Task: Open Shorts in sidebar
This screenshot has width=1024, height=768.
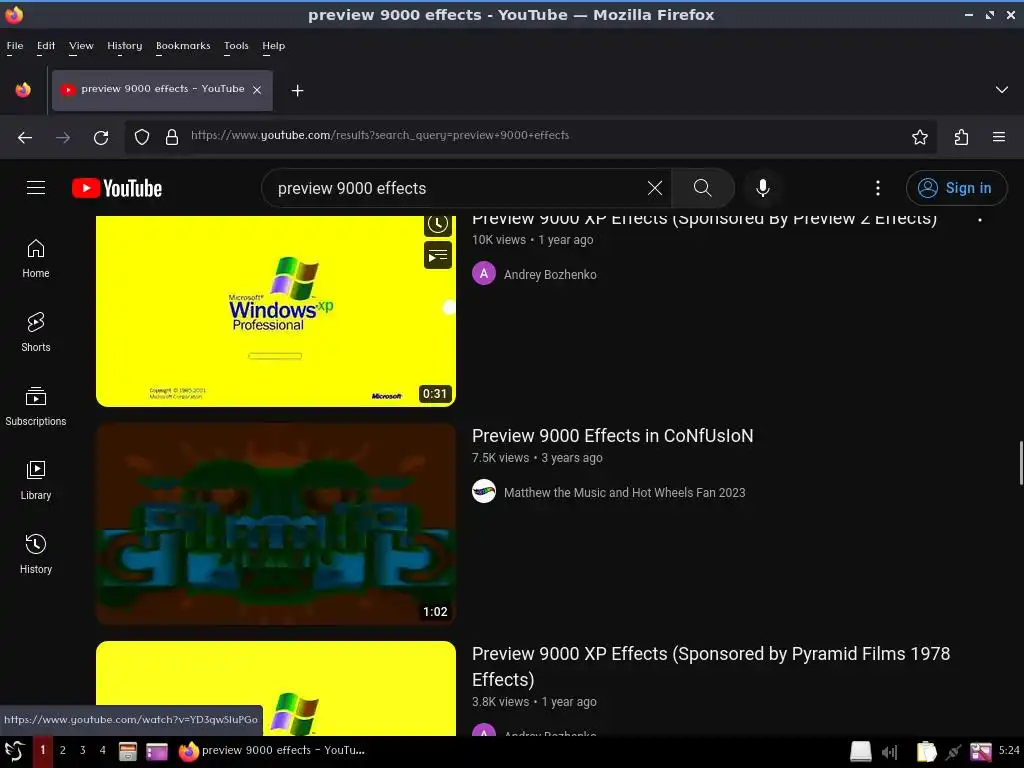Action: click(x=36, y=332)
